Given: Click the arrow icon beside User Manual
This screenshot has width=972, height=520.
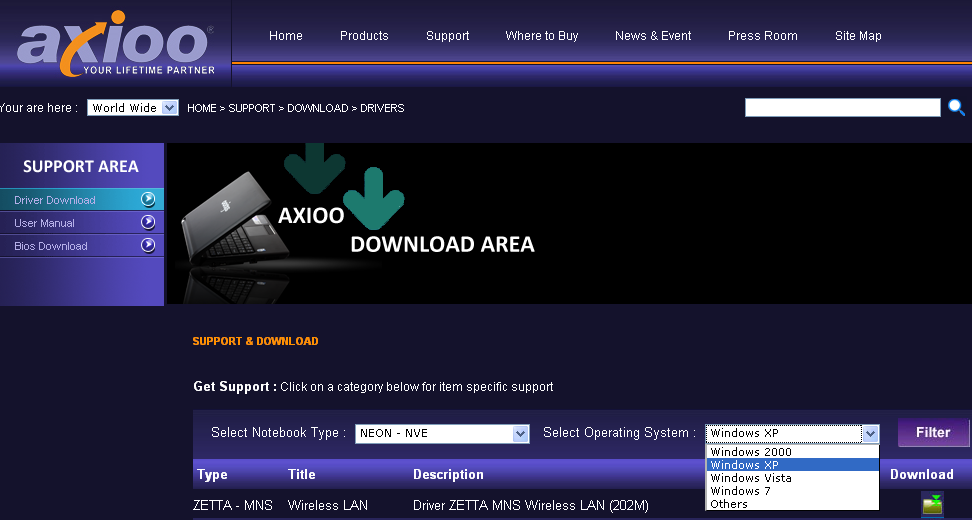Looking at the screenshot, I should tap(148, 222).
